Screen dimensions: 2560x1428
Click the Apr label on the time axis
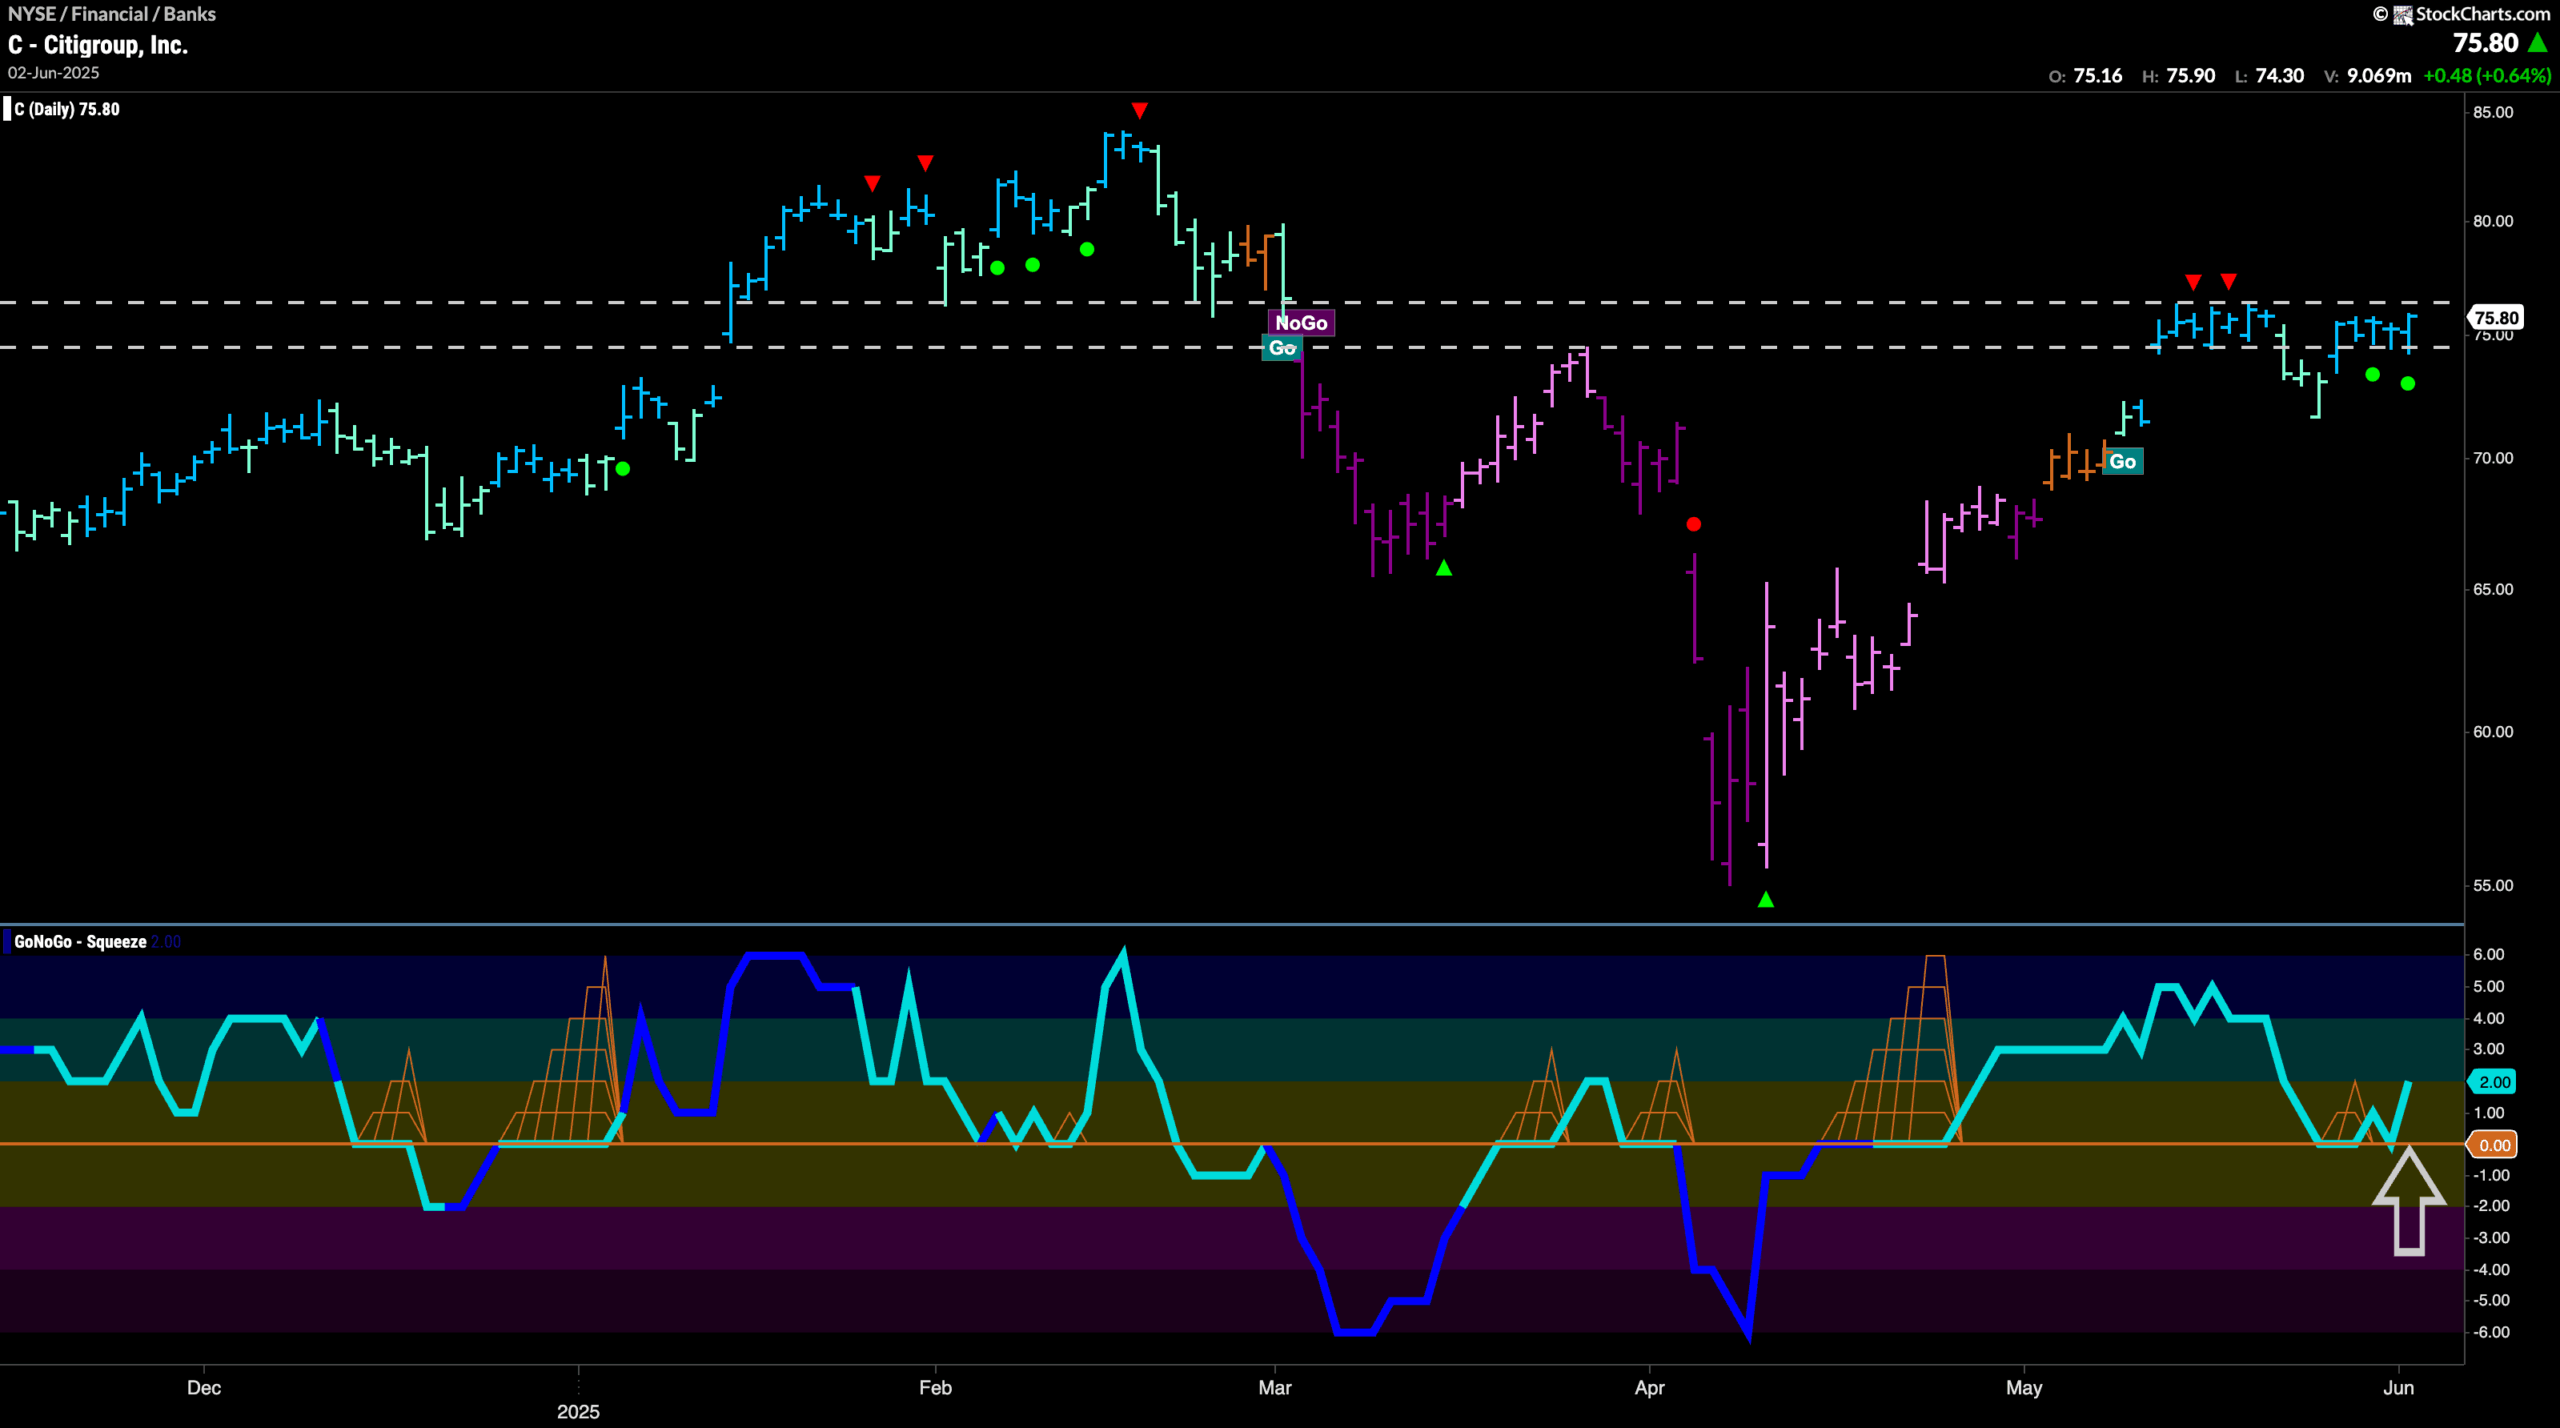(1649, 1387)
